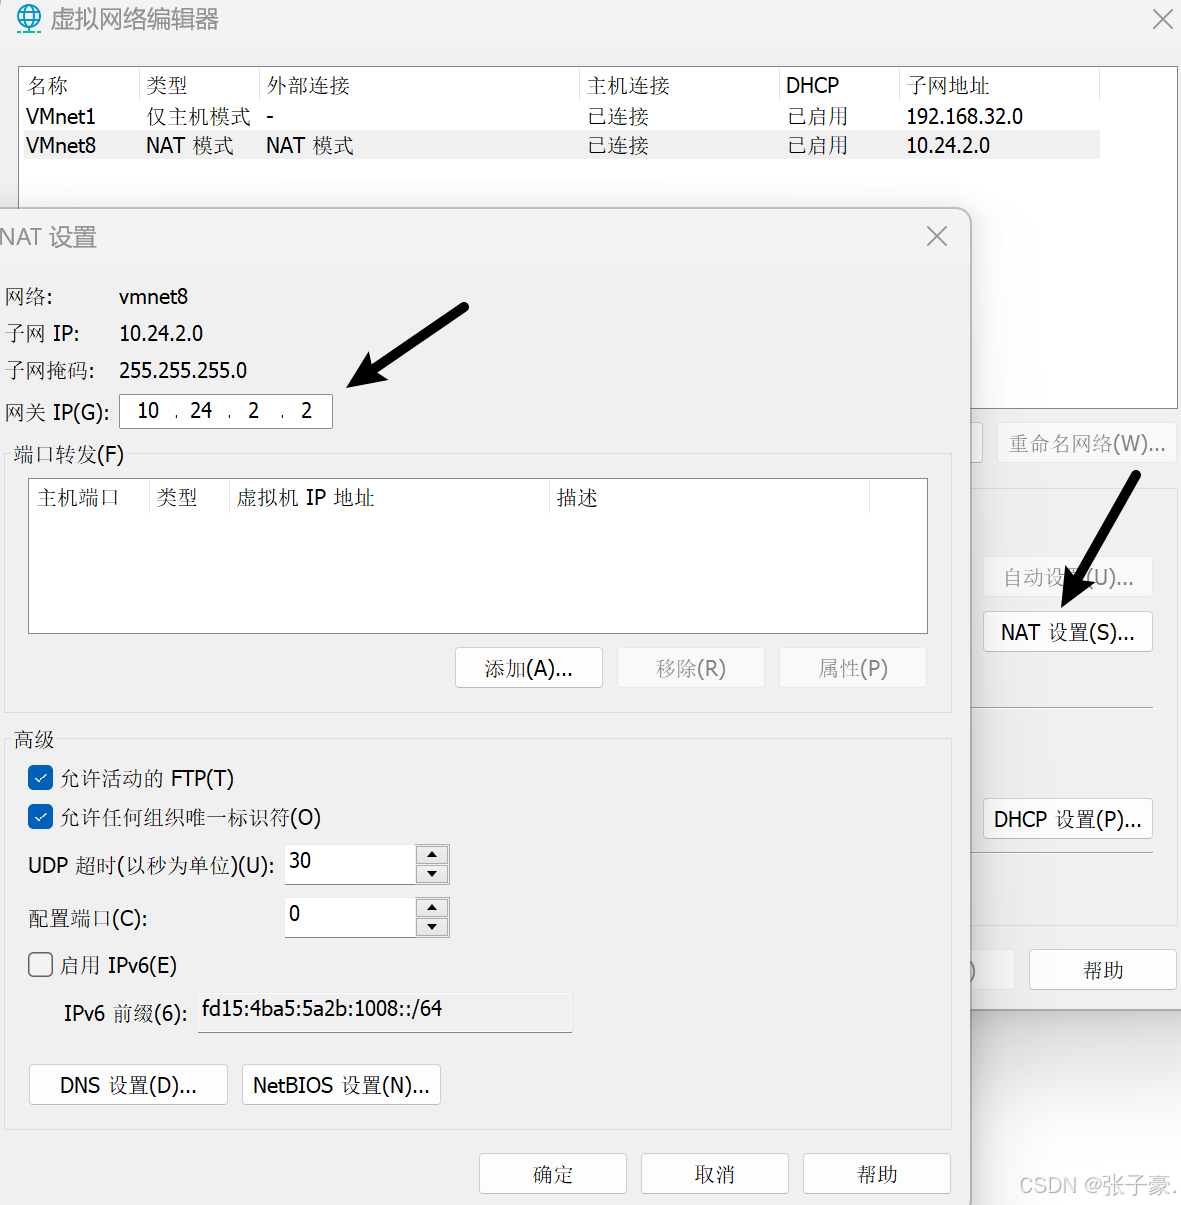Image resolution: width=1181 pixels, height=1205 pixels.
Task: Click network name vmnet8 in NAT 设置
Action: tap(153, 296)
